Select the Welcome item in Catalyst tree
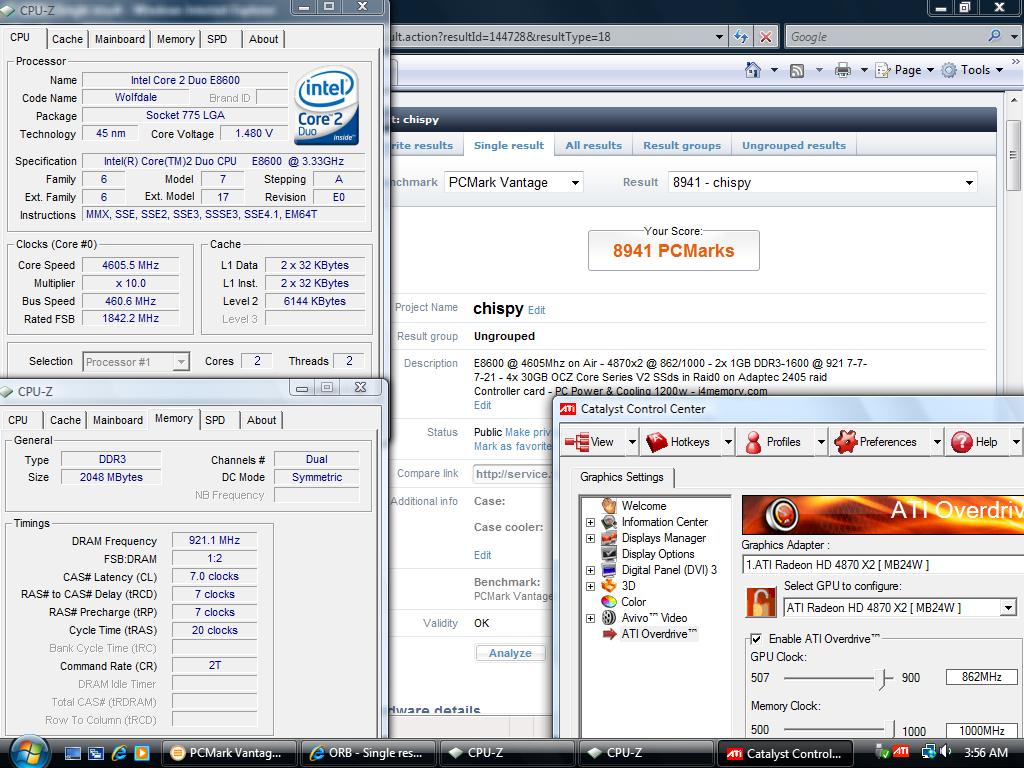 coord(643,506)
